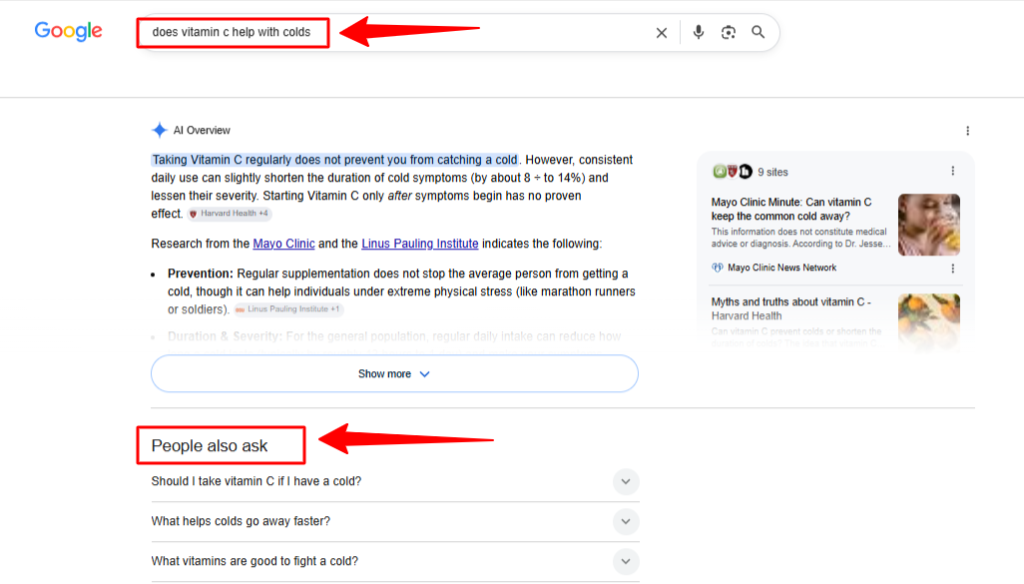The width and height of the screenshot is (1024, 584).
Task: Submit search with magnifying glass icon
Action: coord(758,32)
